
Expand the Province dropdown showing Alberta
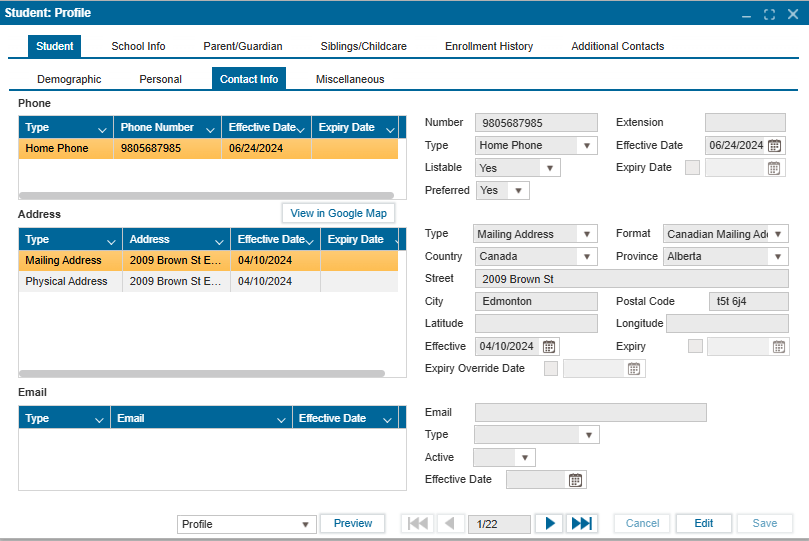click(778, 257)
